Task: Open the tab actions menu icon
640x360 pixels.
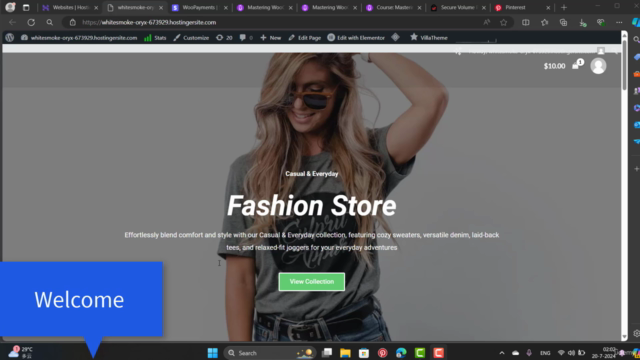Action: (26, 7)
